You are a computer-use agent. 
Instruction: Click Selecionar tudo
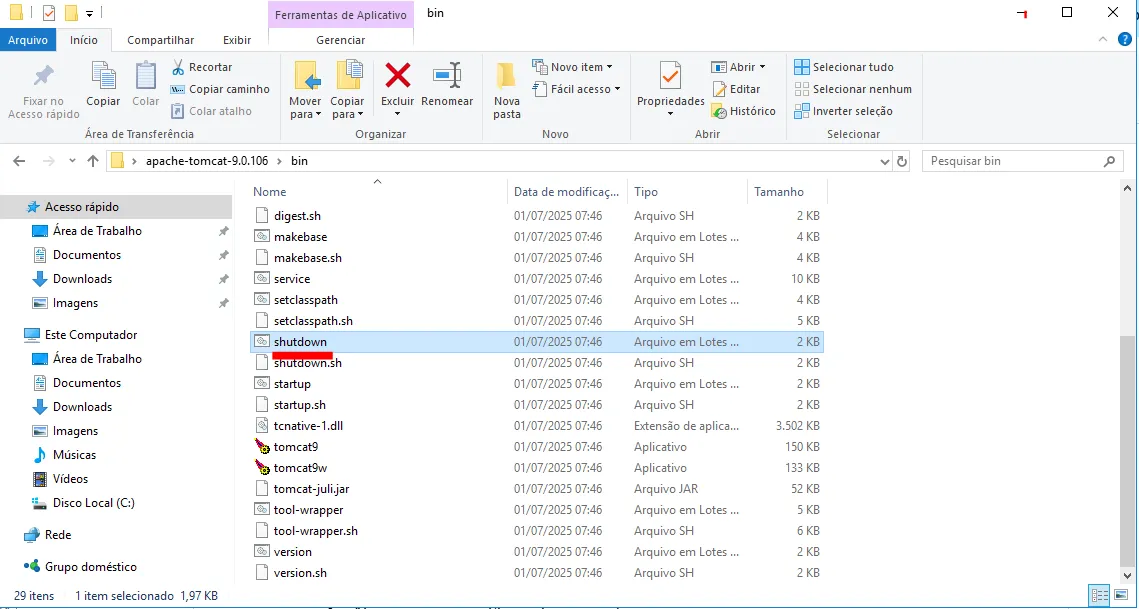click(x=844, y=67)
